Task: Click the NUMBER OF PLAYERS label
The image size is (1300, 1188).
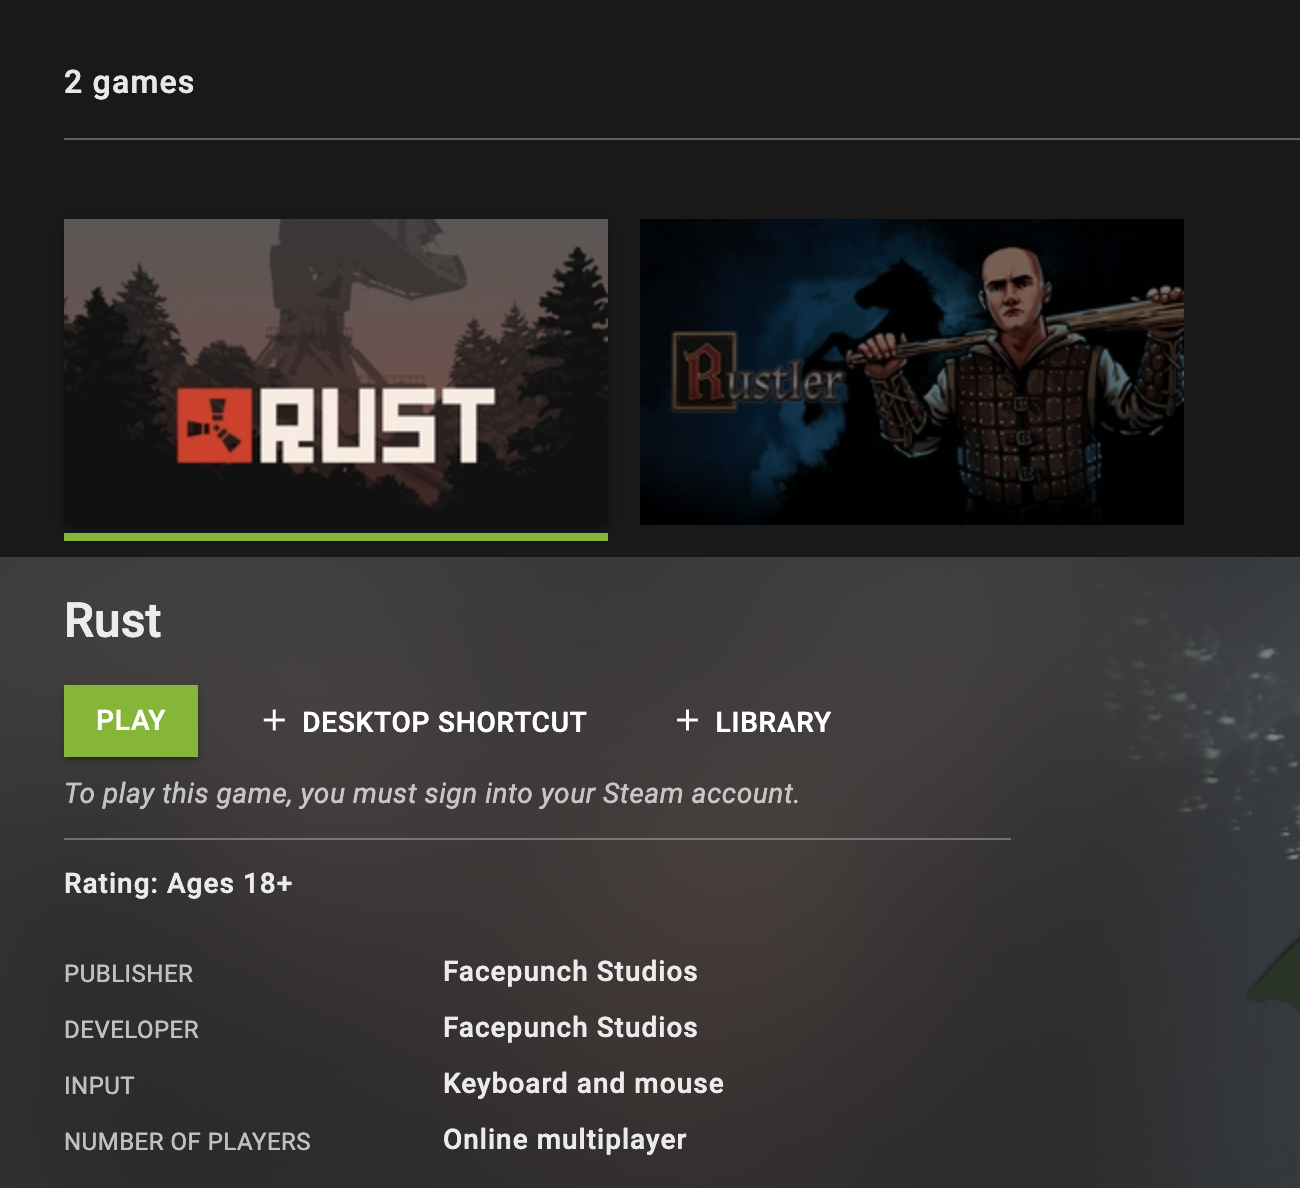Action: click(187, 1141)
